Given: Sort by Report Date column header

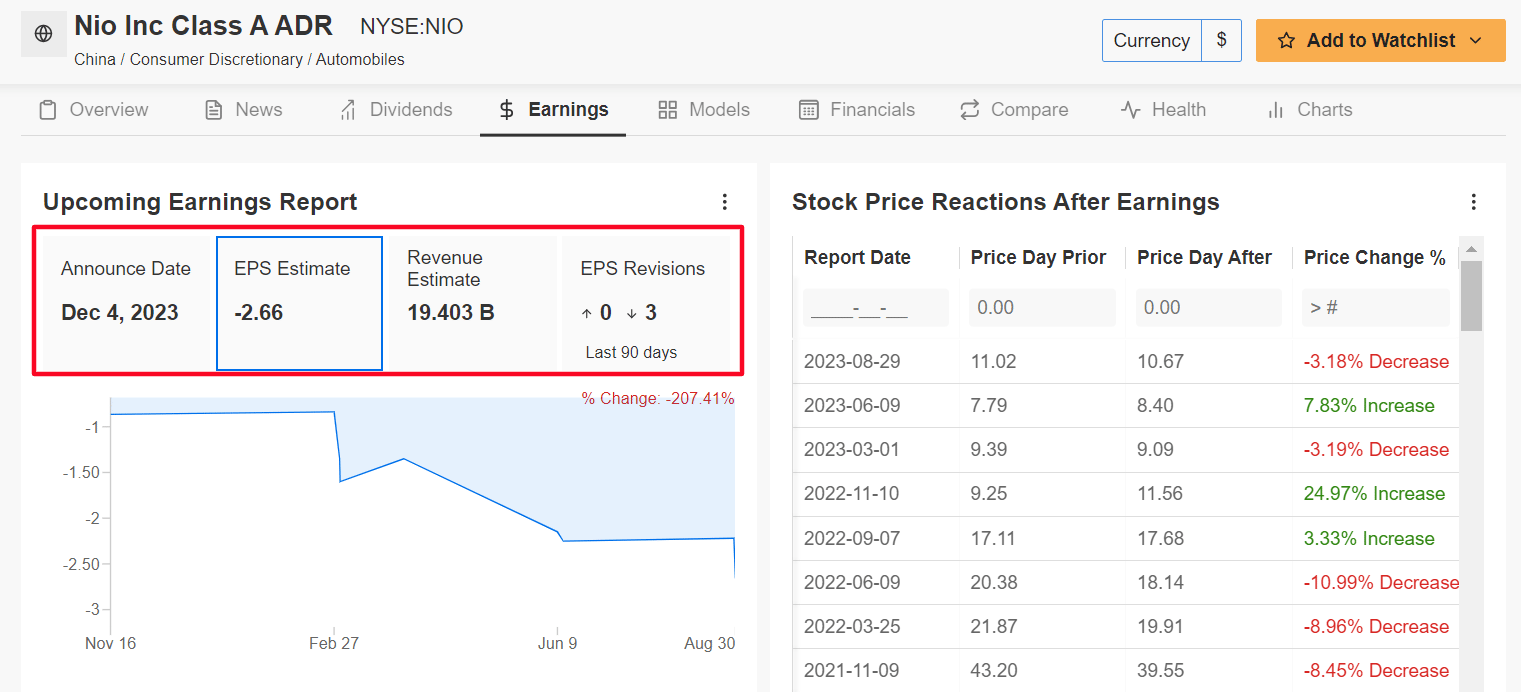Looking at the screenshot, I should coord(857,258).
